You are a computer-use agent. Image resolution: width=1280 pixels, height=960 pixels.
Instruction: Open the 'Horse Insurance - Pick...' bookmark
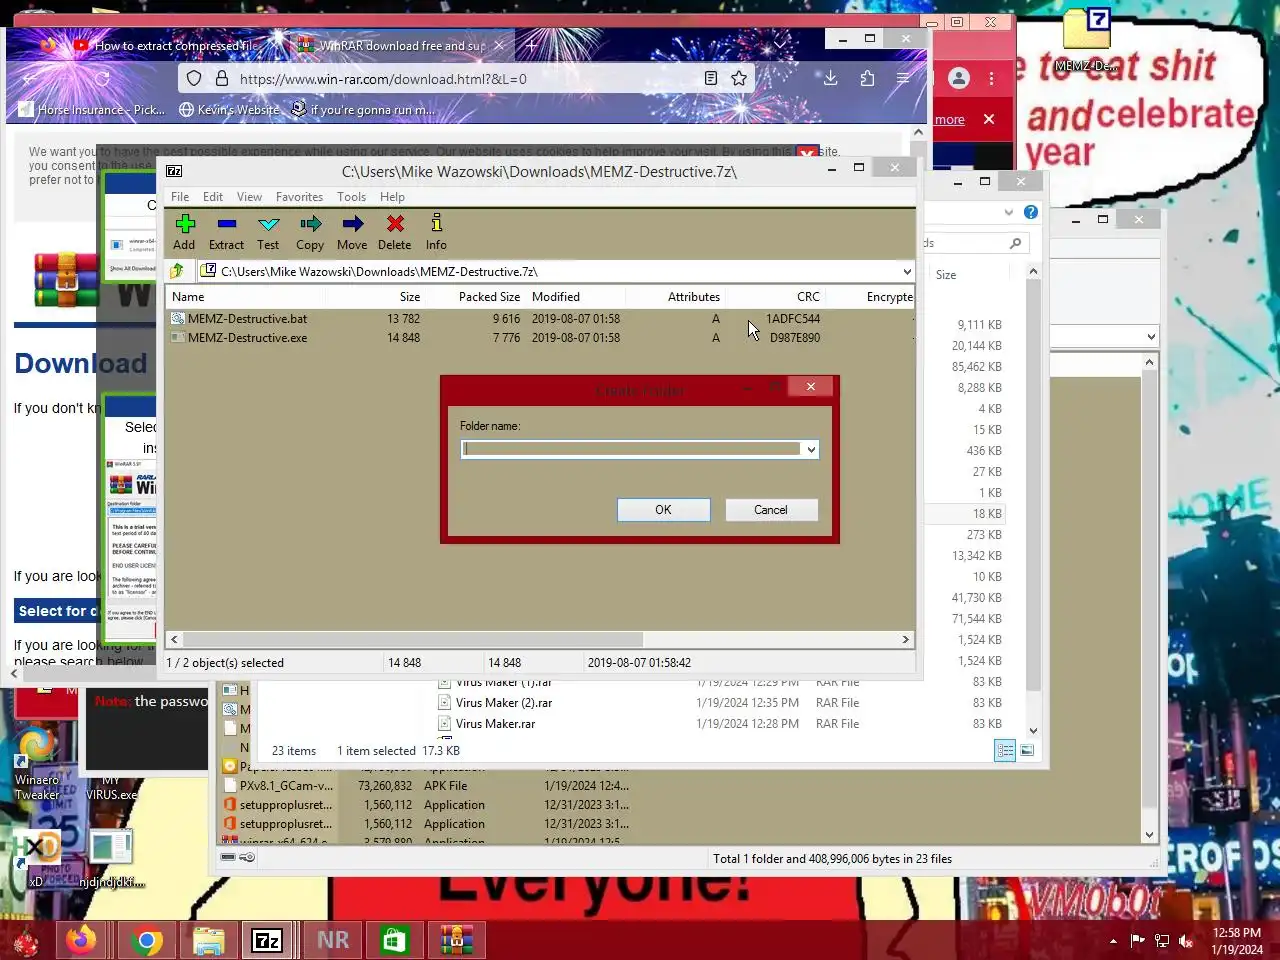[x=91, y=110]
